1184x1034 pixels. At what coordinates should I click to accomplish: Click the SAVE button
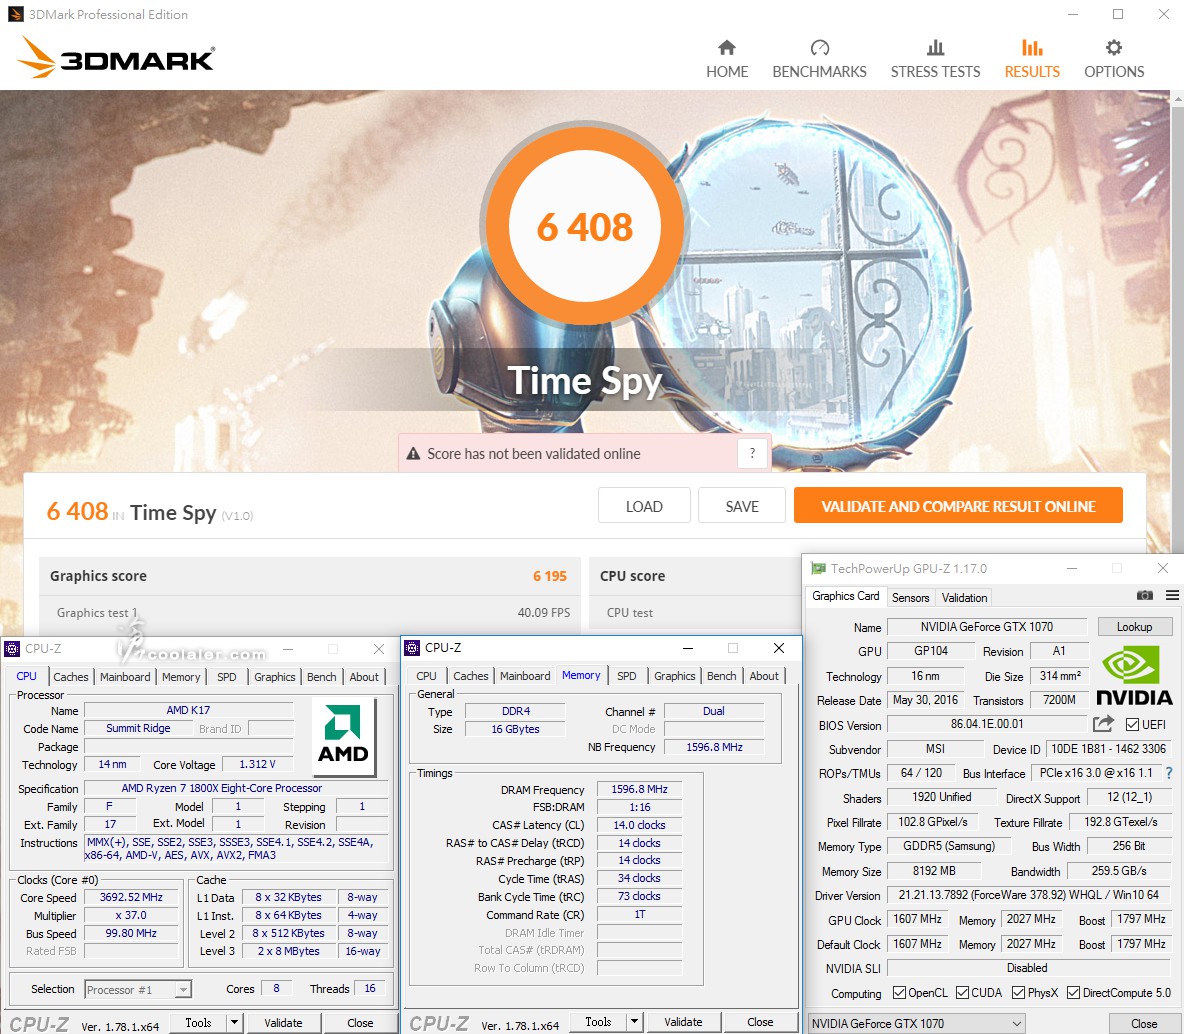pyautogui.click(x=742, y=506)
